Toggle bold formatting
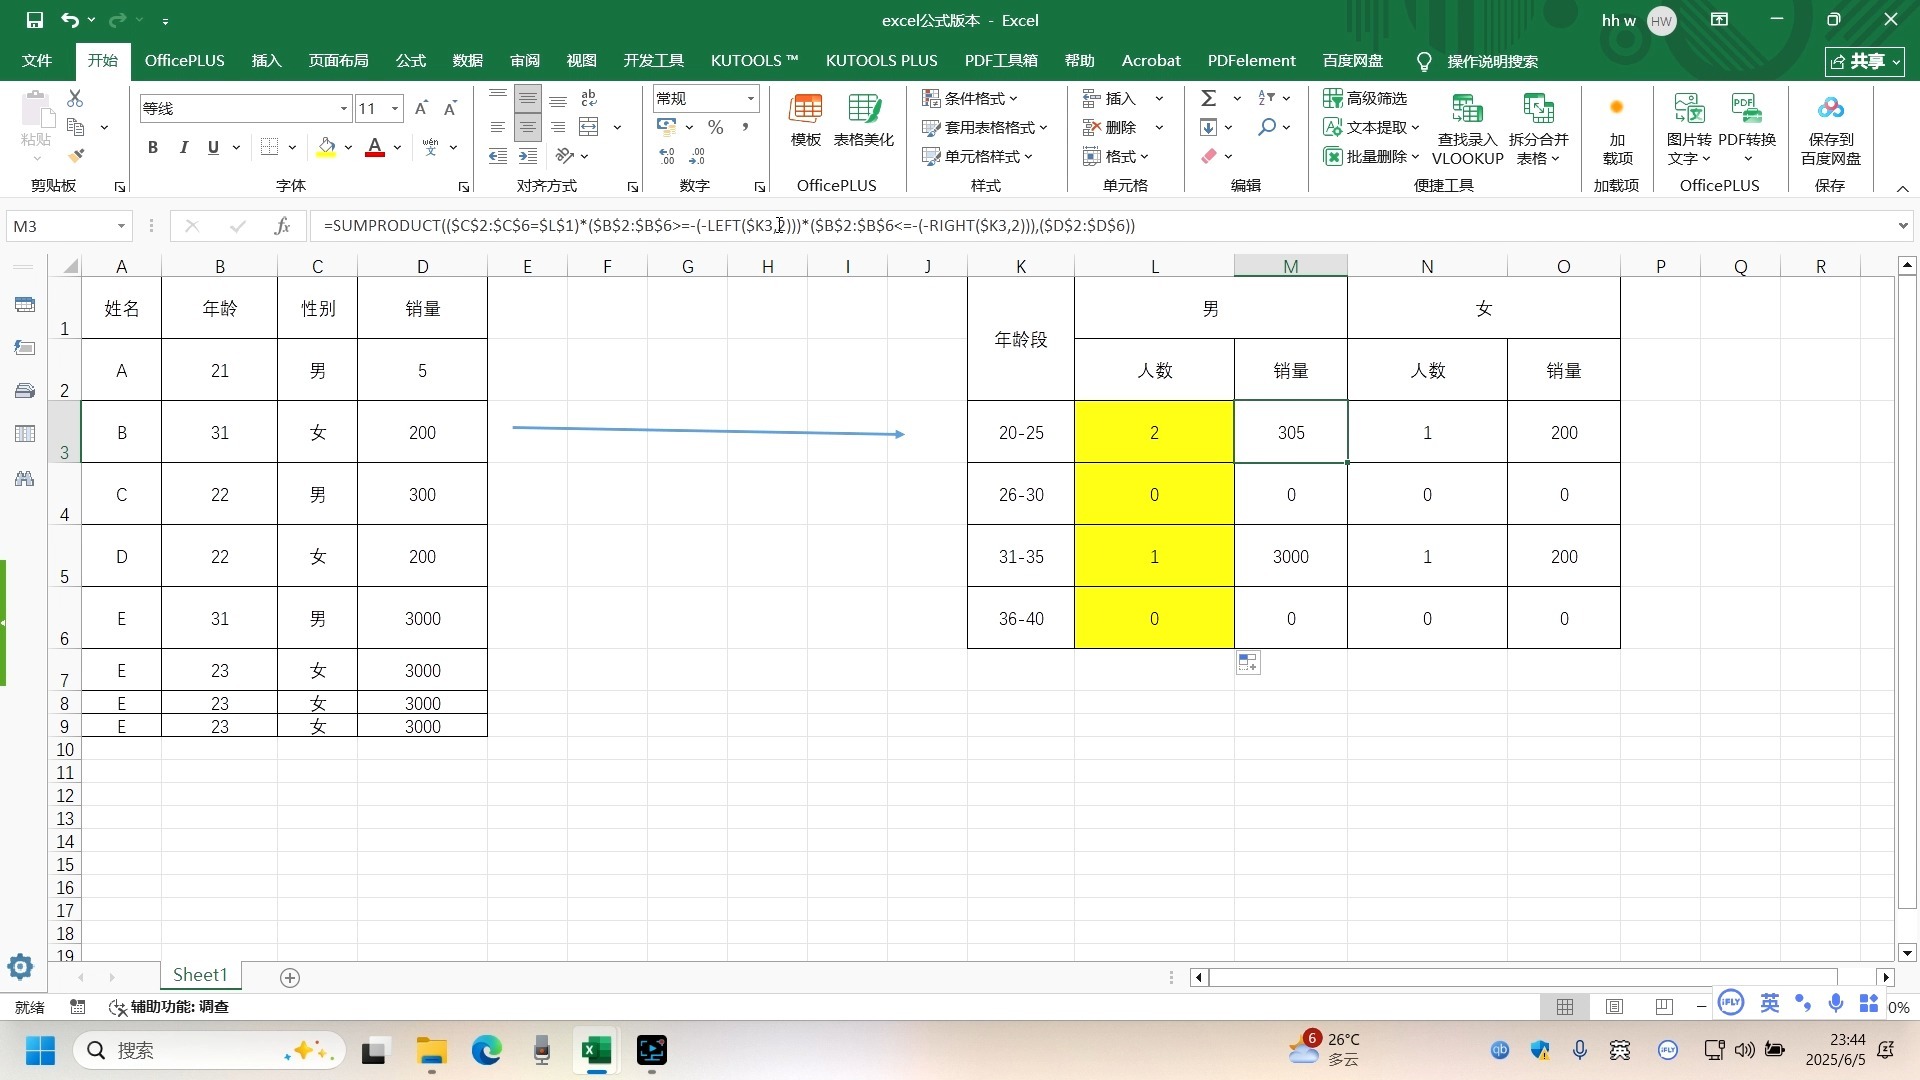The image size is (1920, 1080). (x=153, y=147)
